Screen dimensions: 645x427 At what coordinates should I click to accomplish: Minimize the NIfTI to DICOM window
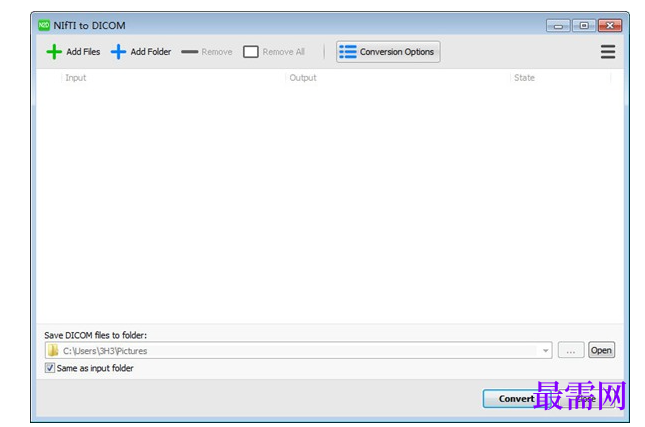pos(558,26)
